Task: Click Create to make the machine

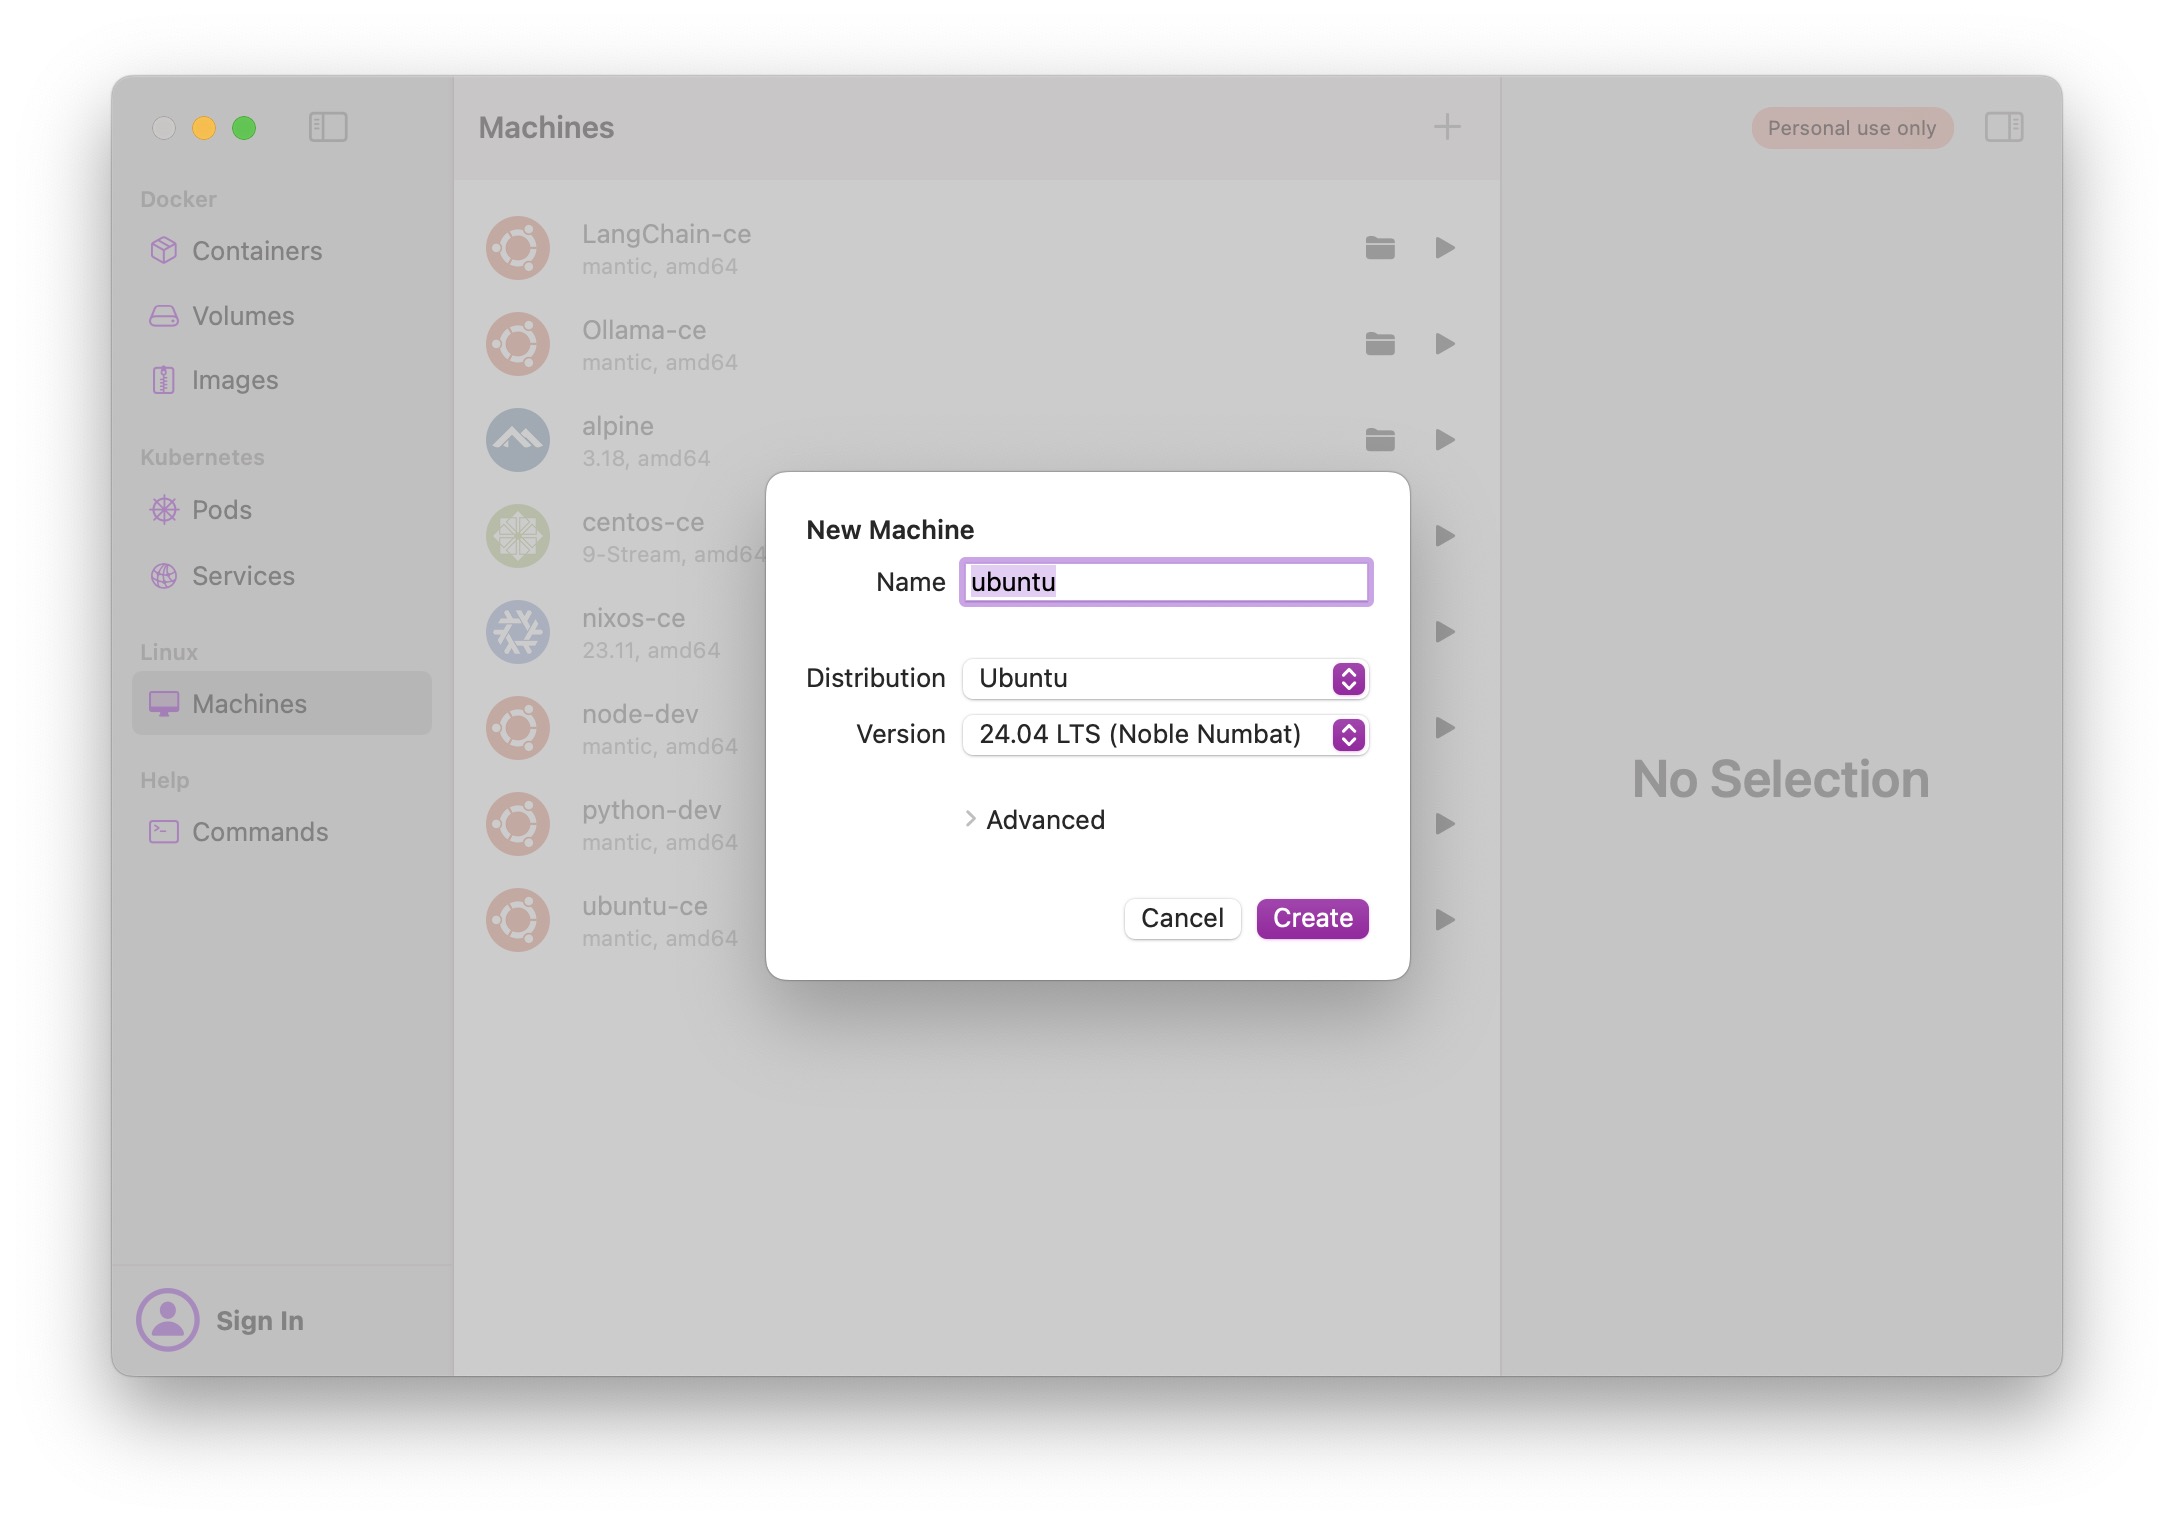Action: (1313, 918)
